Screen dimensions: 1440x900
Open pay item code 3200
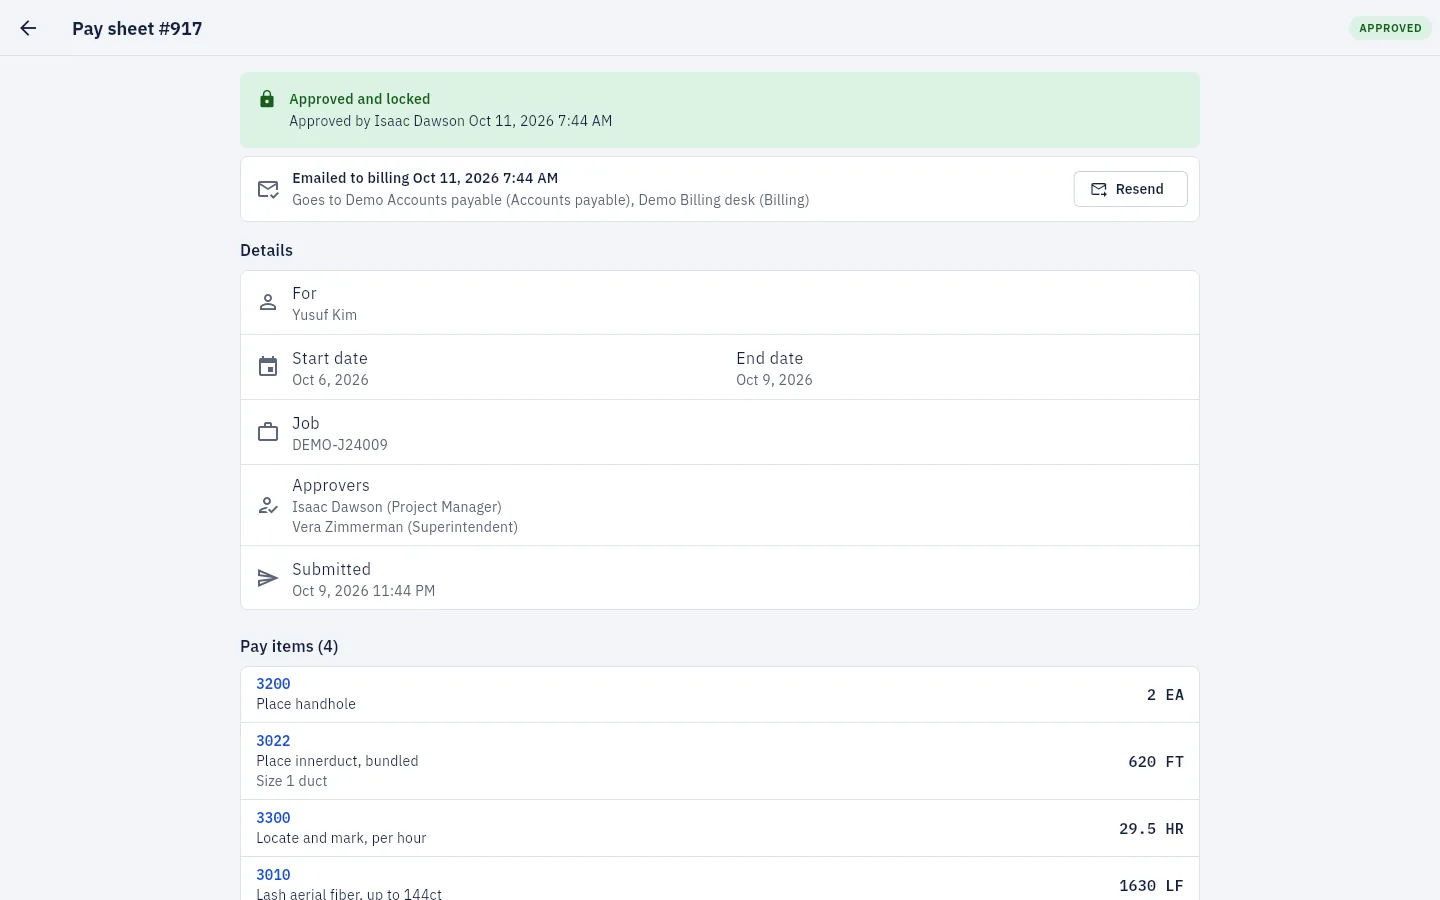click(x=273, y=684)
